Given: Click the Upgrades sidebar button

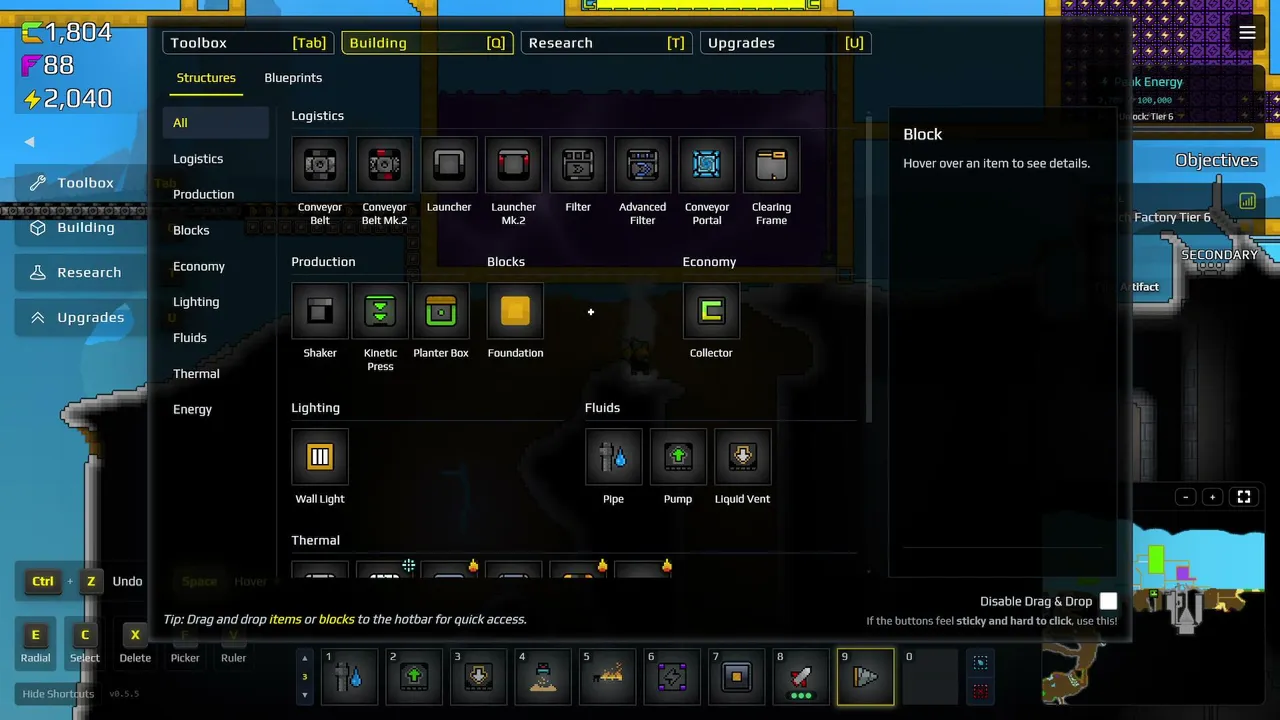Looking at the screenshot, I should click(80, 317).
